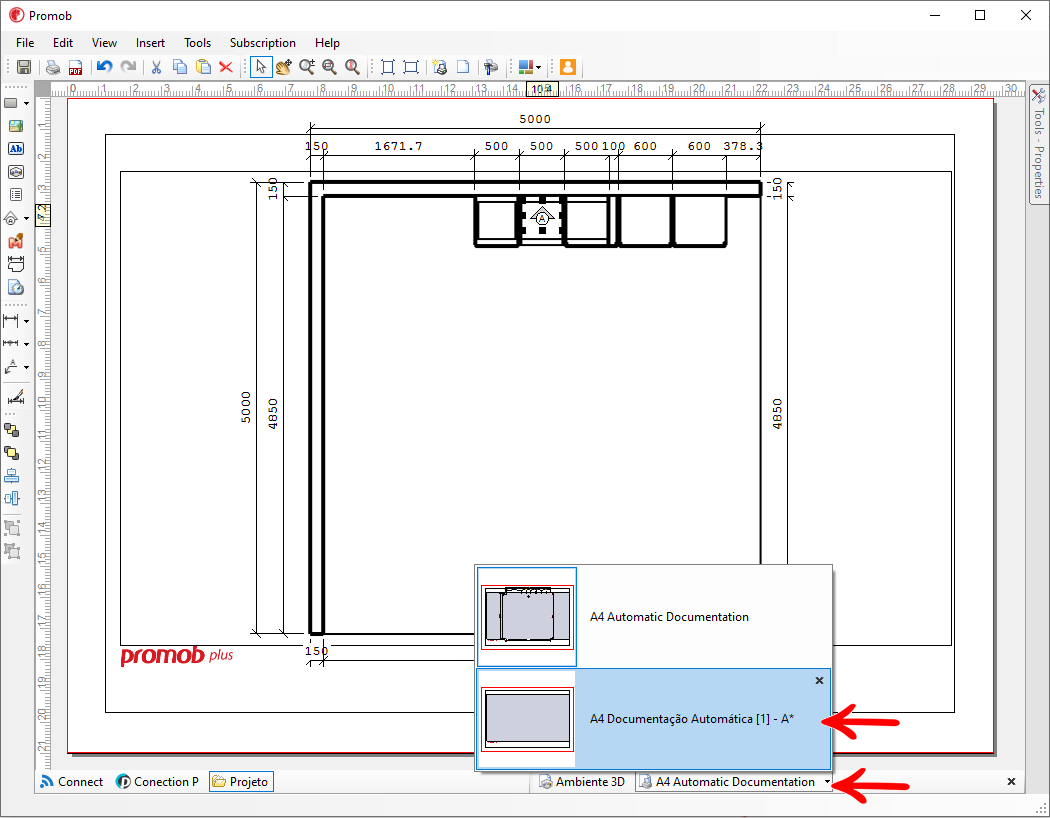Click the blank page icon

pyautogui.click(x=463, y=67)
